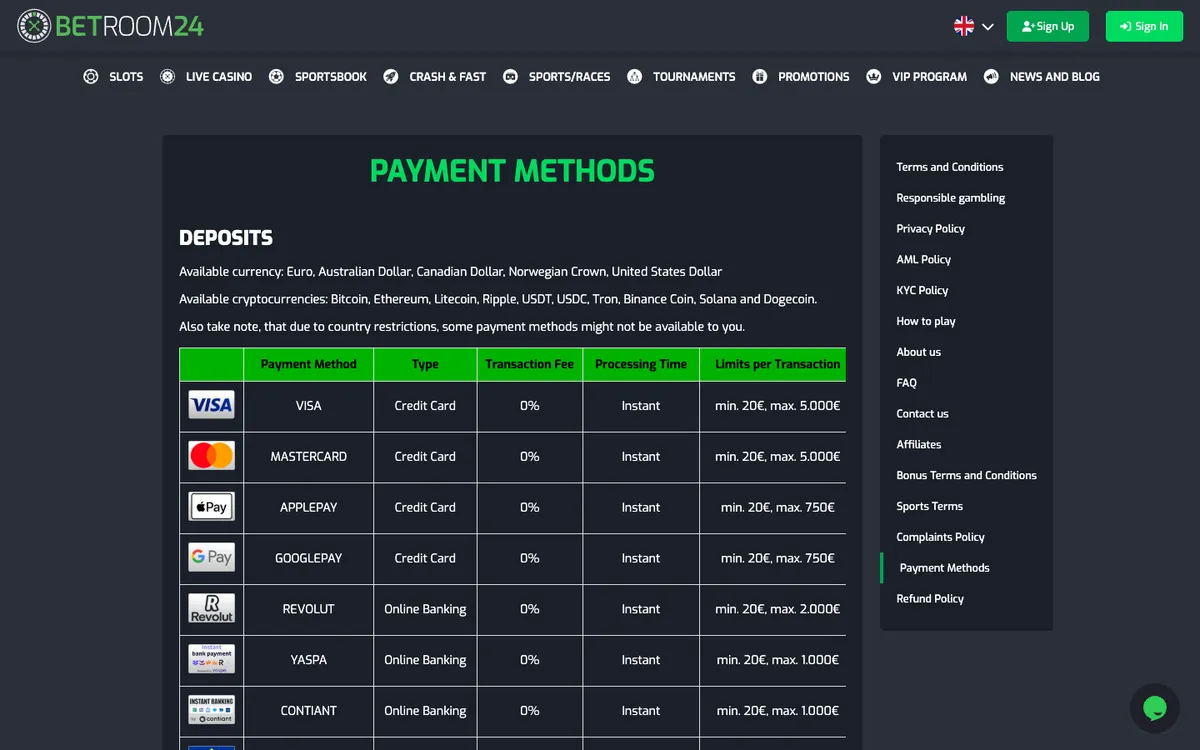Open AML Policy sidebar link

click(x=924, y=260)
